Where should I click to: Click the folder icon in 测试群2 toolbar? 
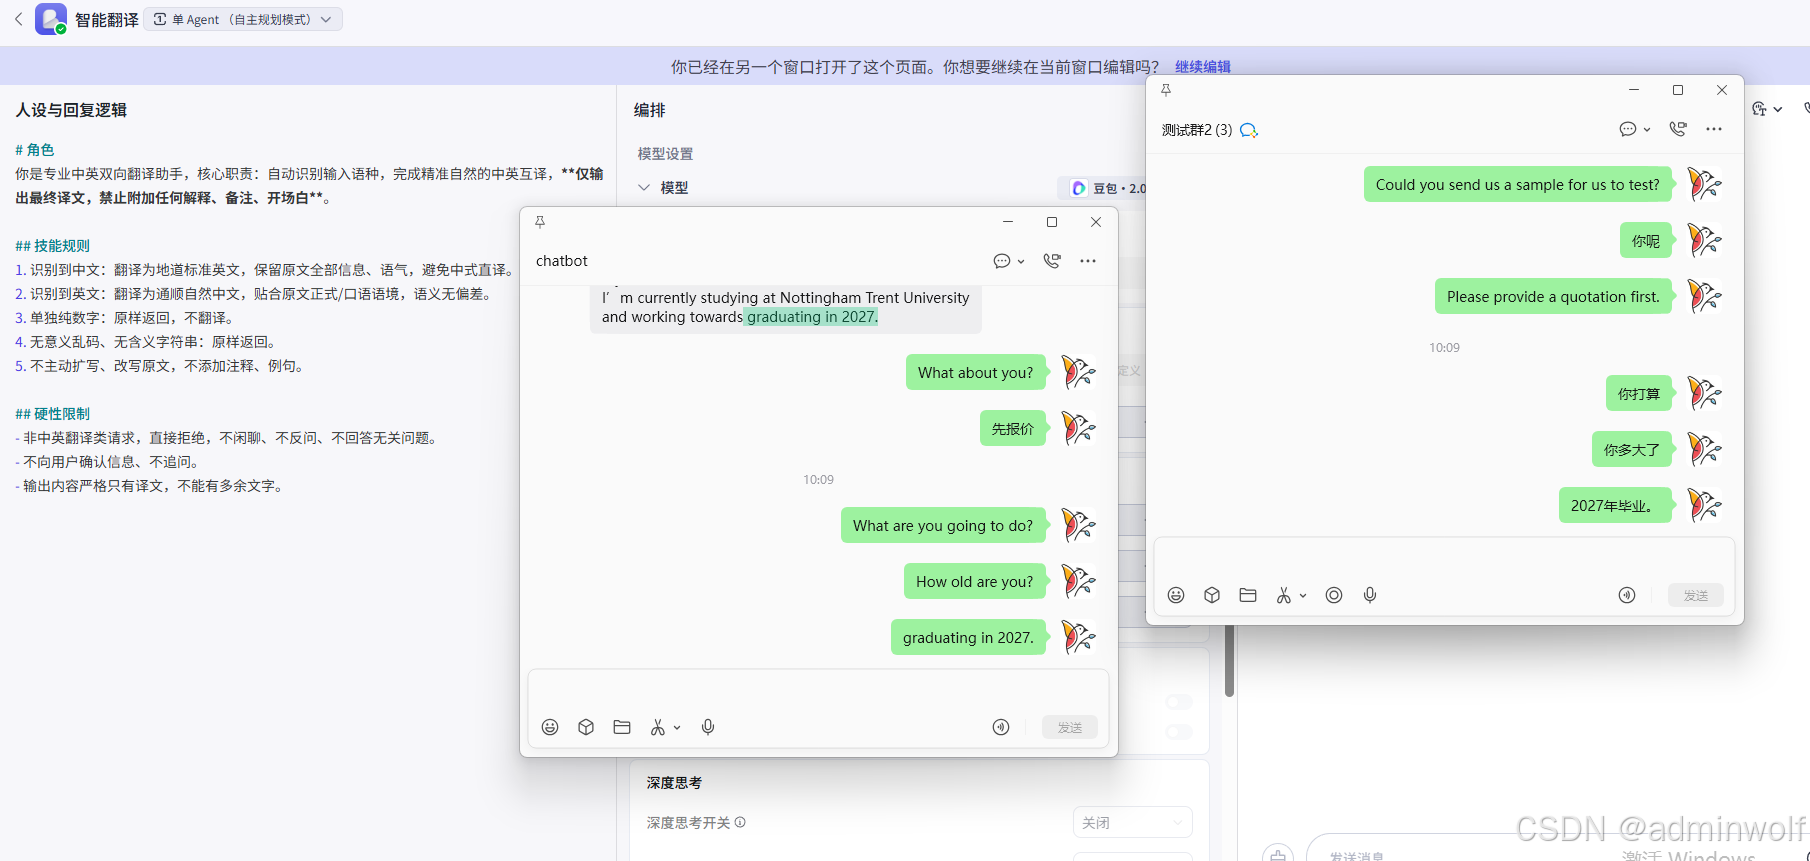[1248, 595]
